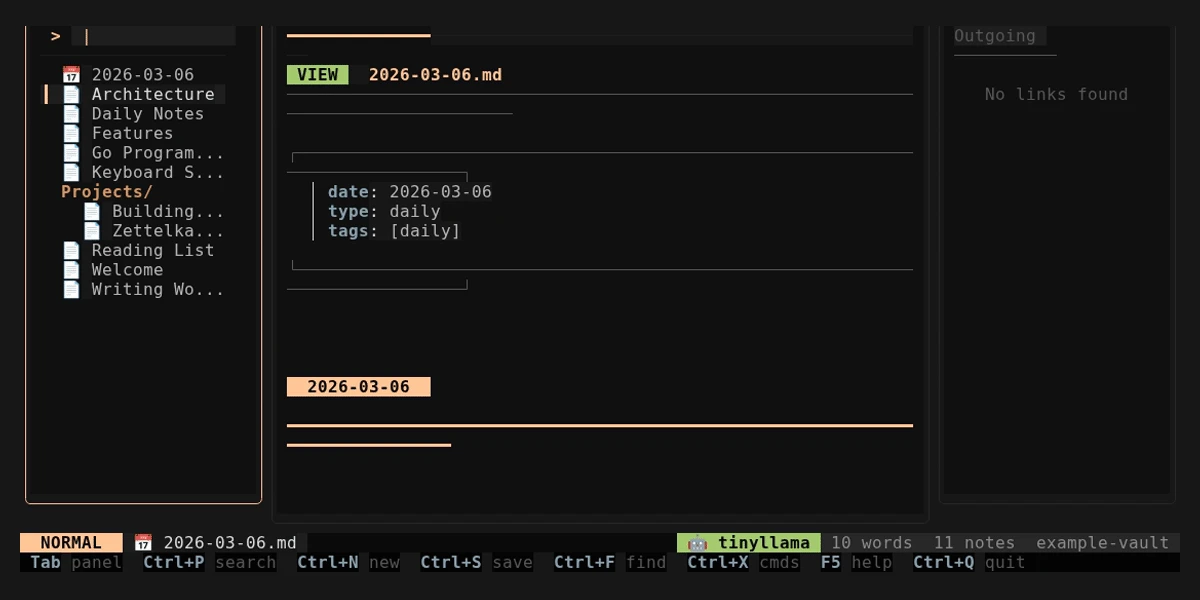Click the file icon next to Daily Notes

click(x=71, y=114)
